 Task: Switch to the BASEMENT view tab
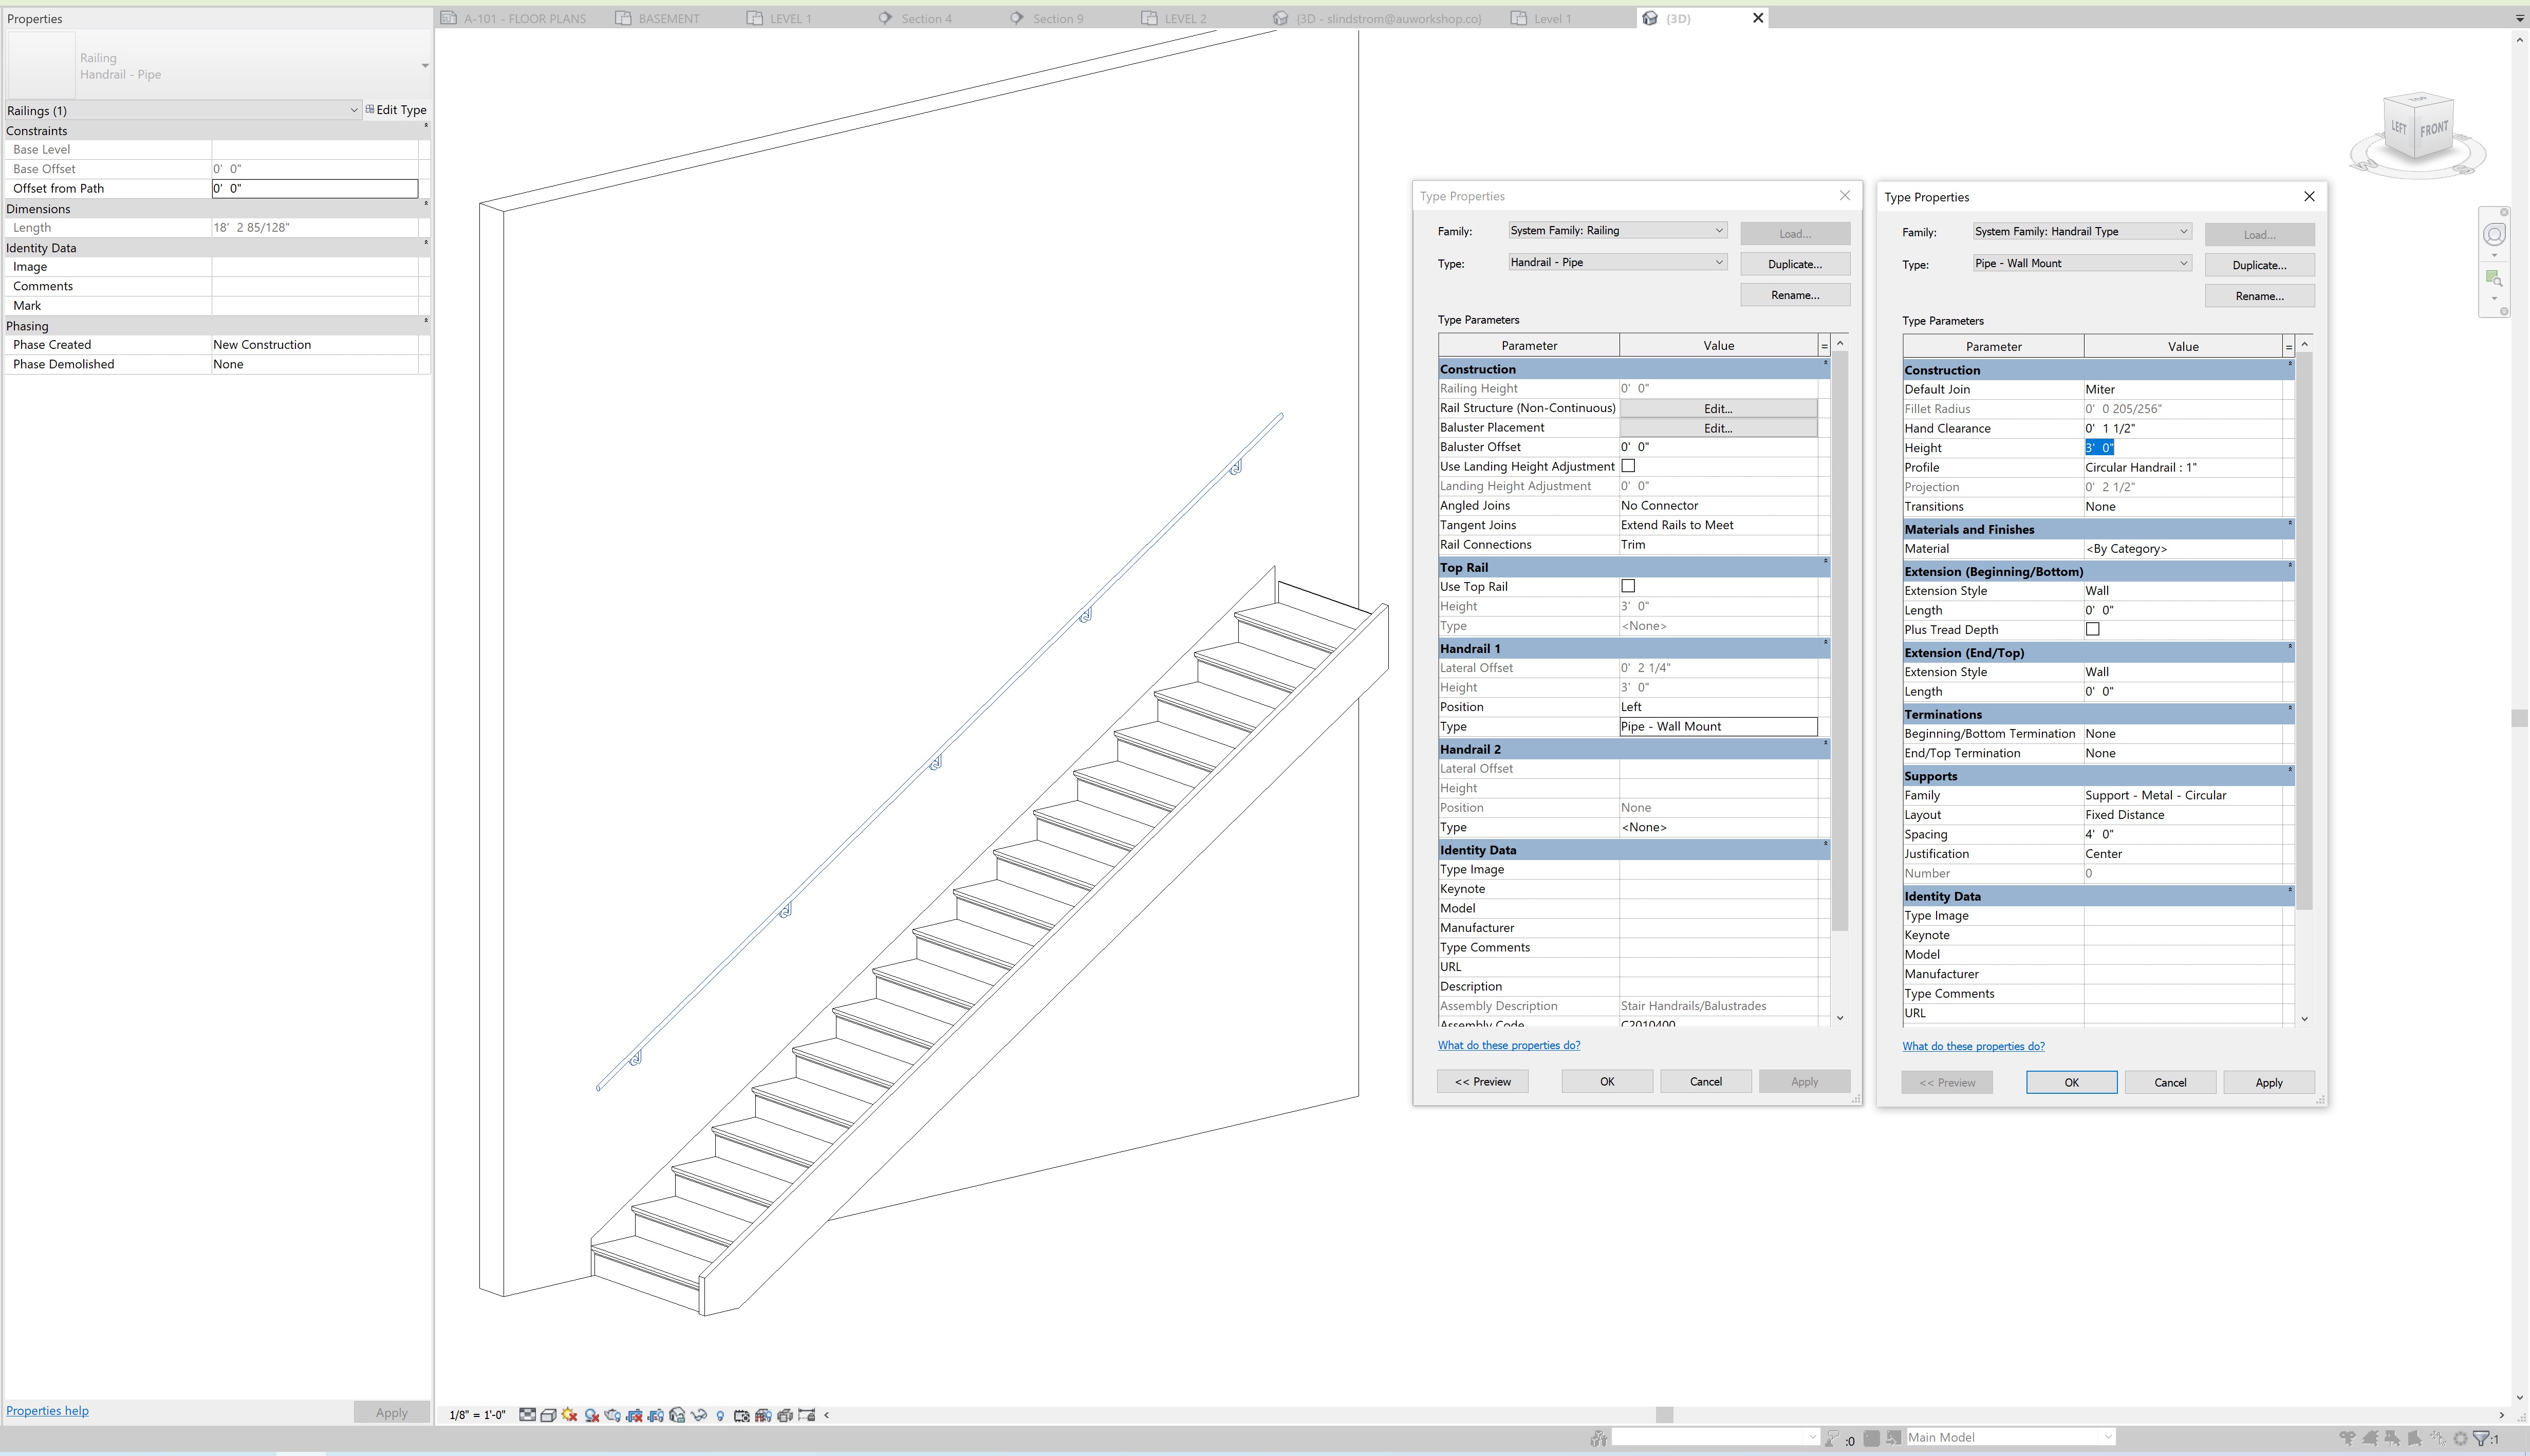click(657, 18)
